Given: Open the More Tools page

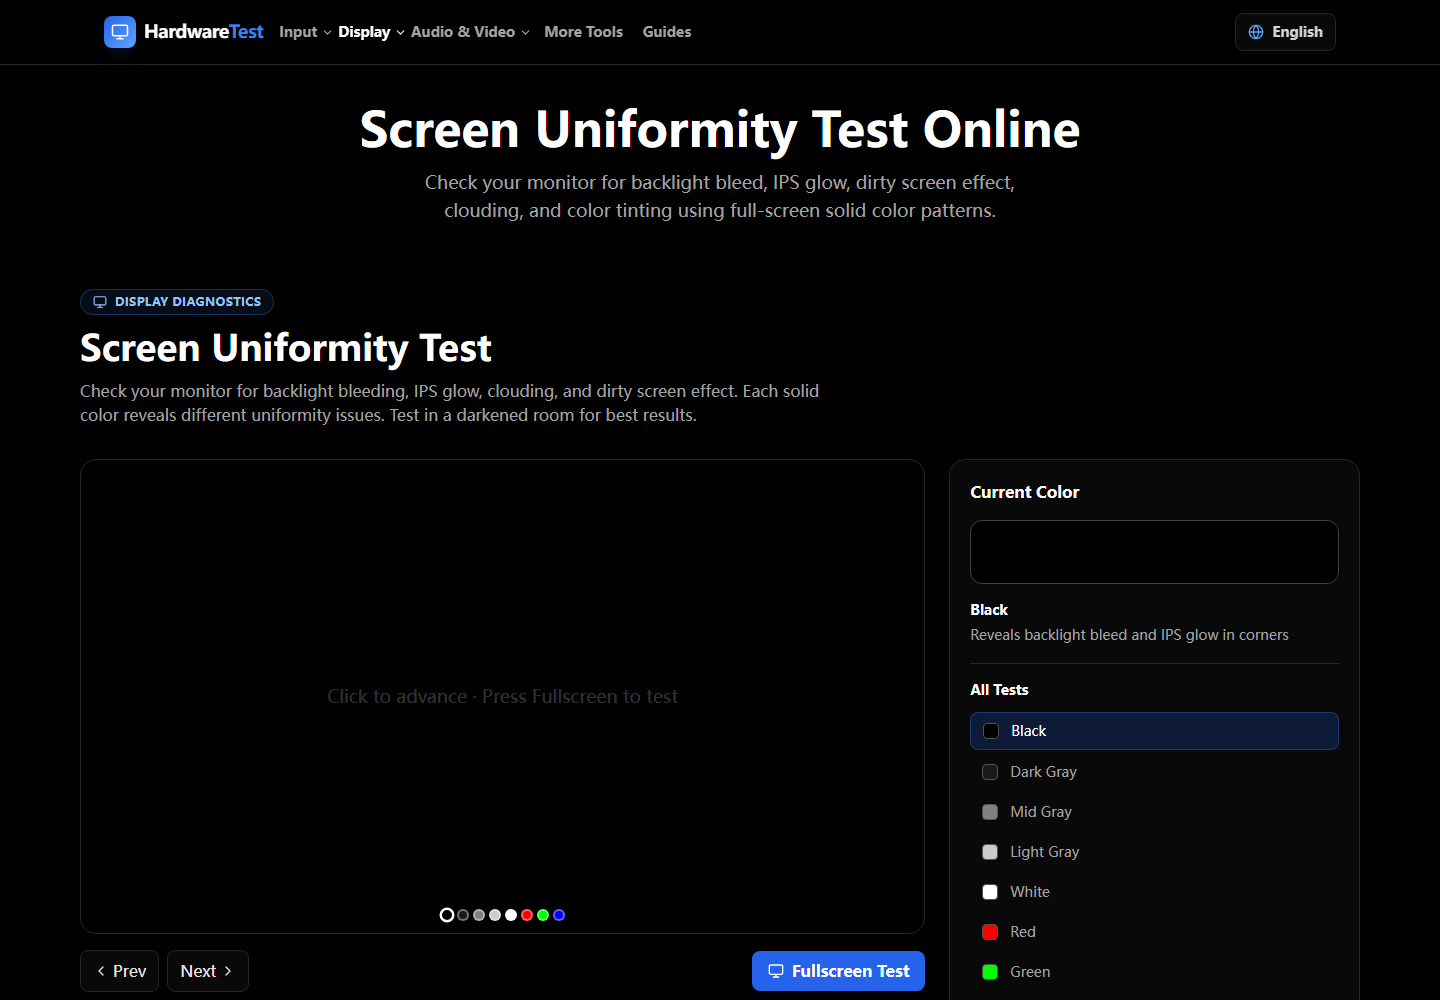Looking at the screenshot, I should [x=584, y=32].
